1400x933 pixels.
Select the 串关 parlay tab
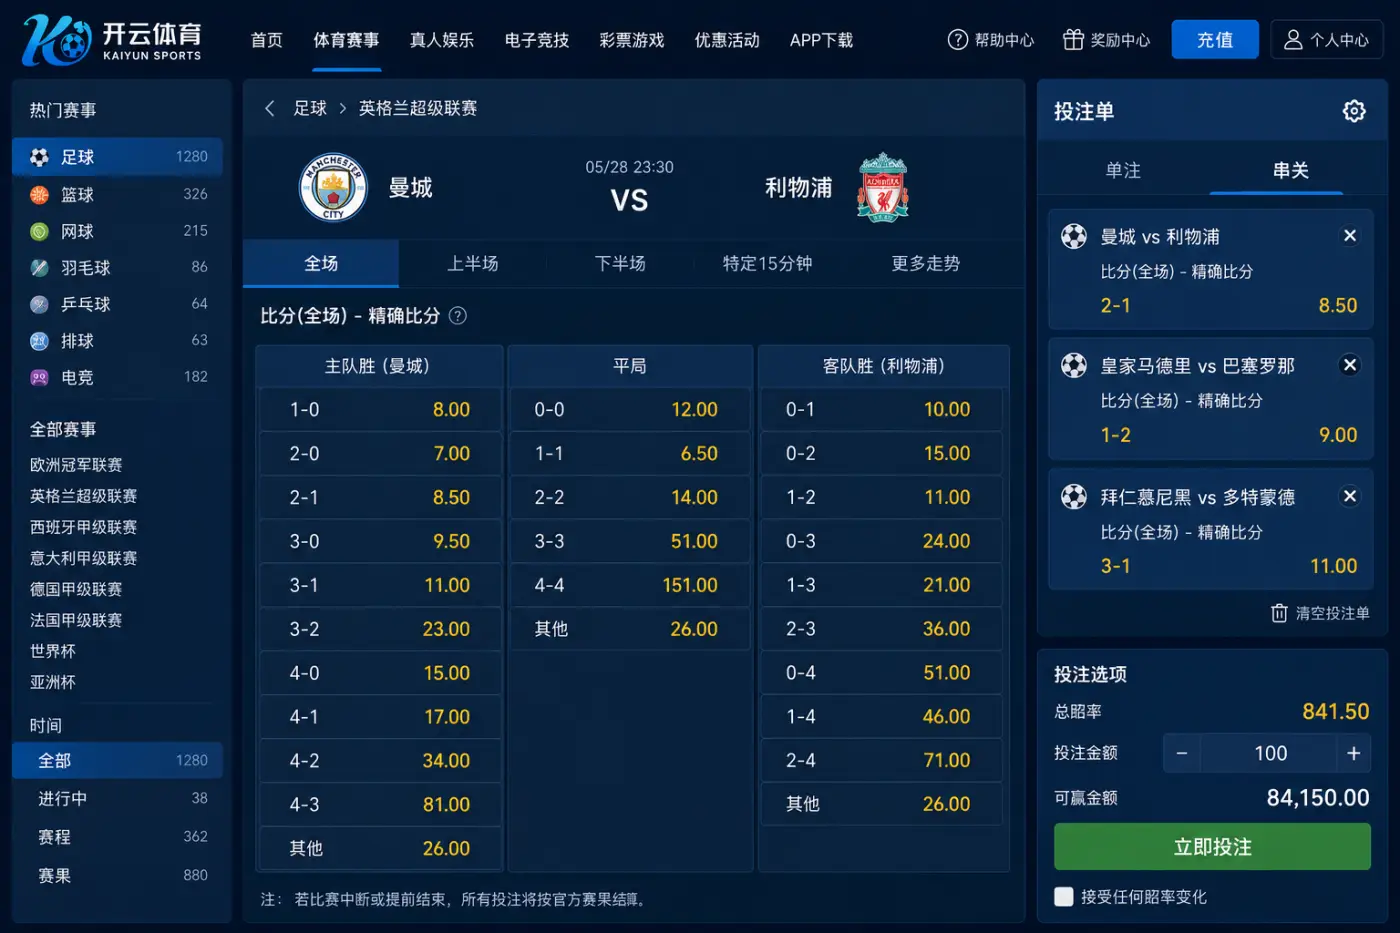pos(1290,170)
